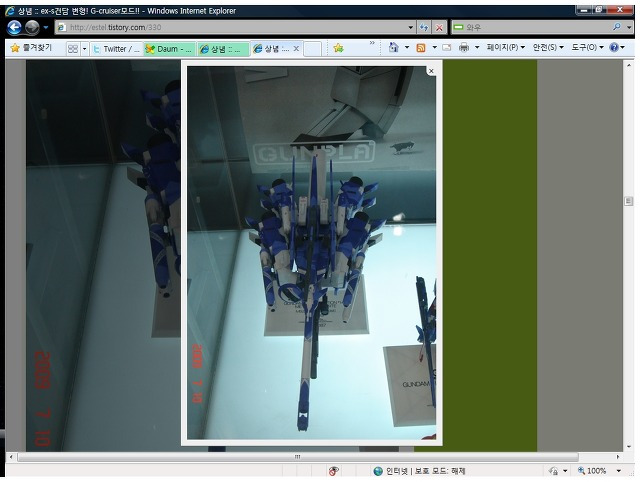Click the status bar security lock icon
640x482 pixels.
click(553, 471)
